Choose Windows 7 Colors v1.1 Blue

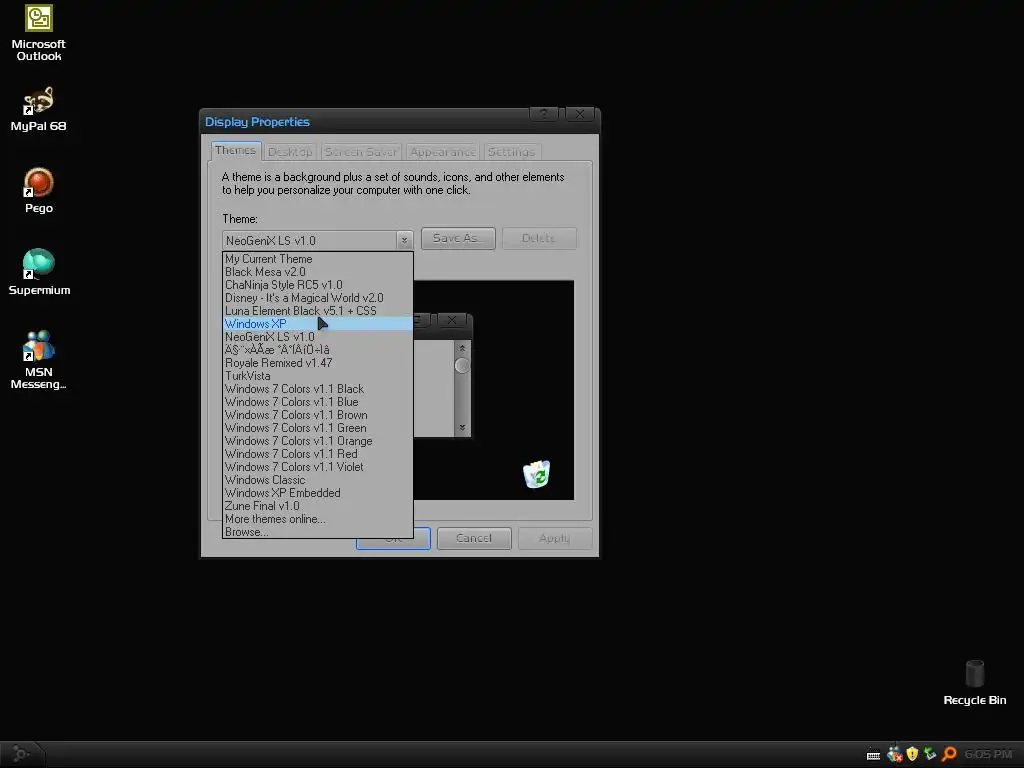point(317,402)
